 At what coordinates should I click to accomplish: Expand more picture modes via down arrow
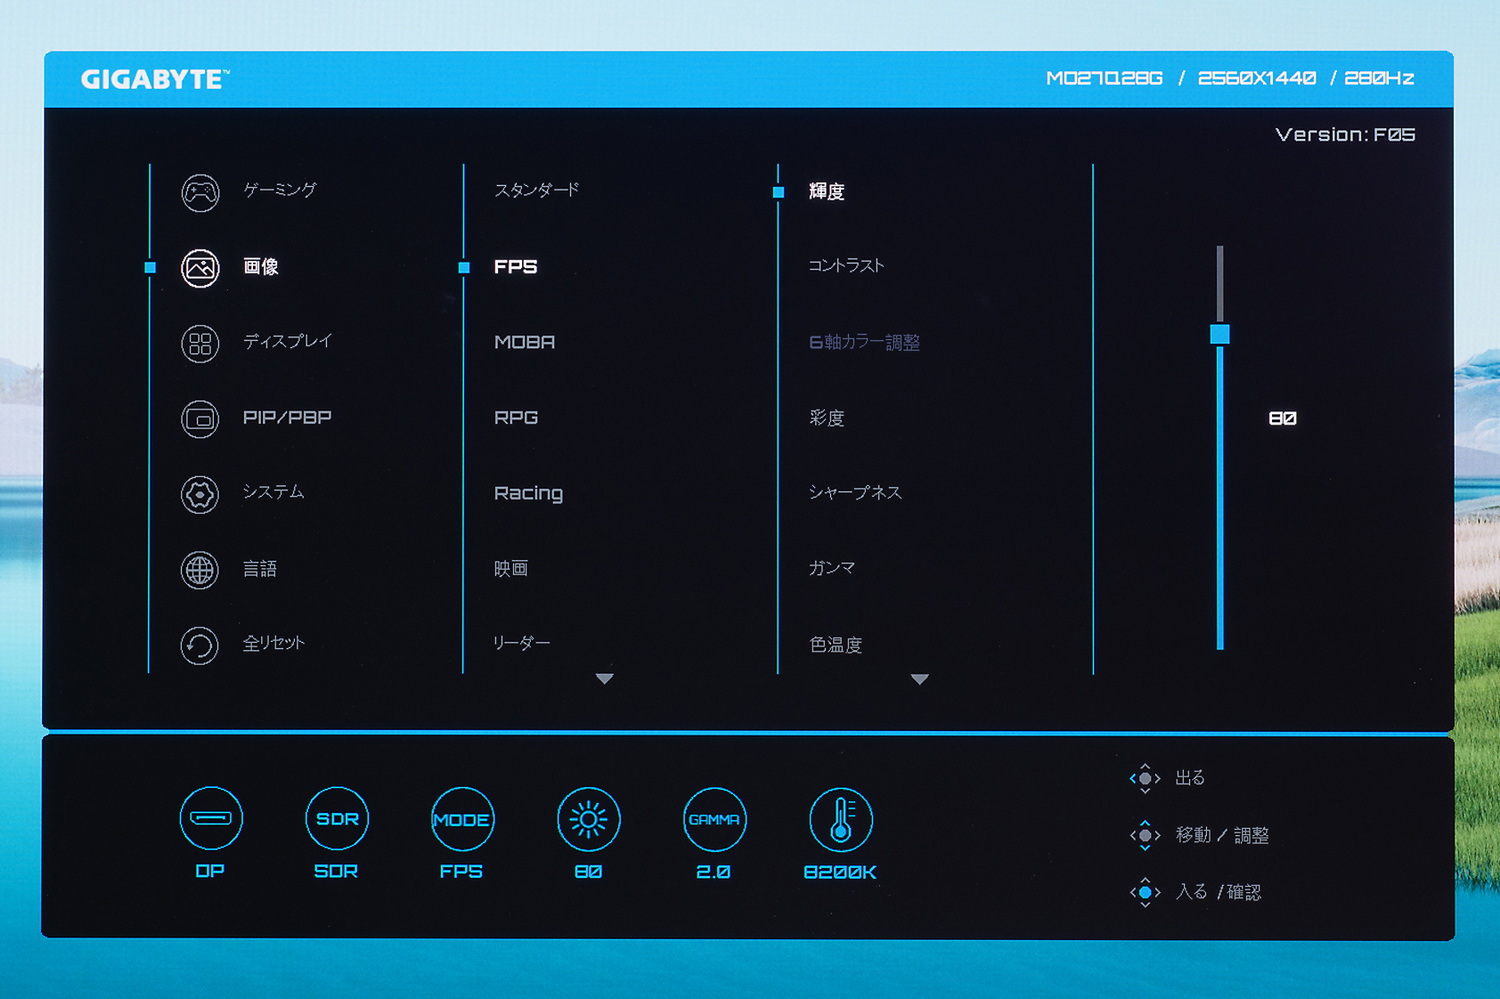pos(604,678)
